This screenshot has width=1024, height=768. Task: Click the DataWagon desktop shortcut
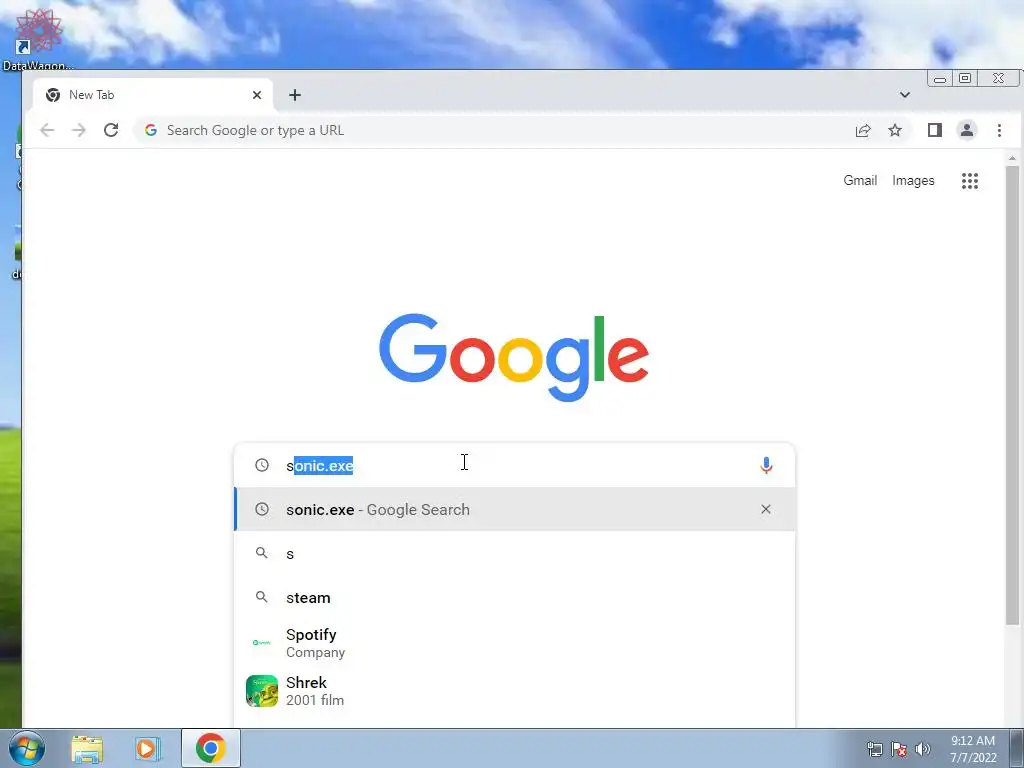[x=38, y=38]
